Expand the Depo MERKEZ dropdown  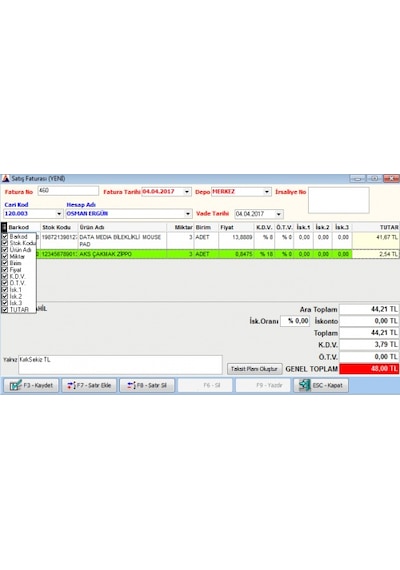point(267,192)
